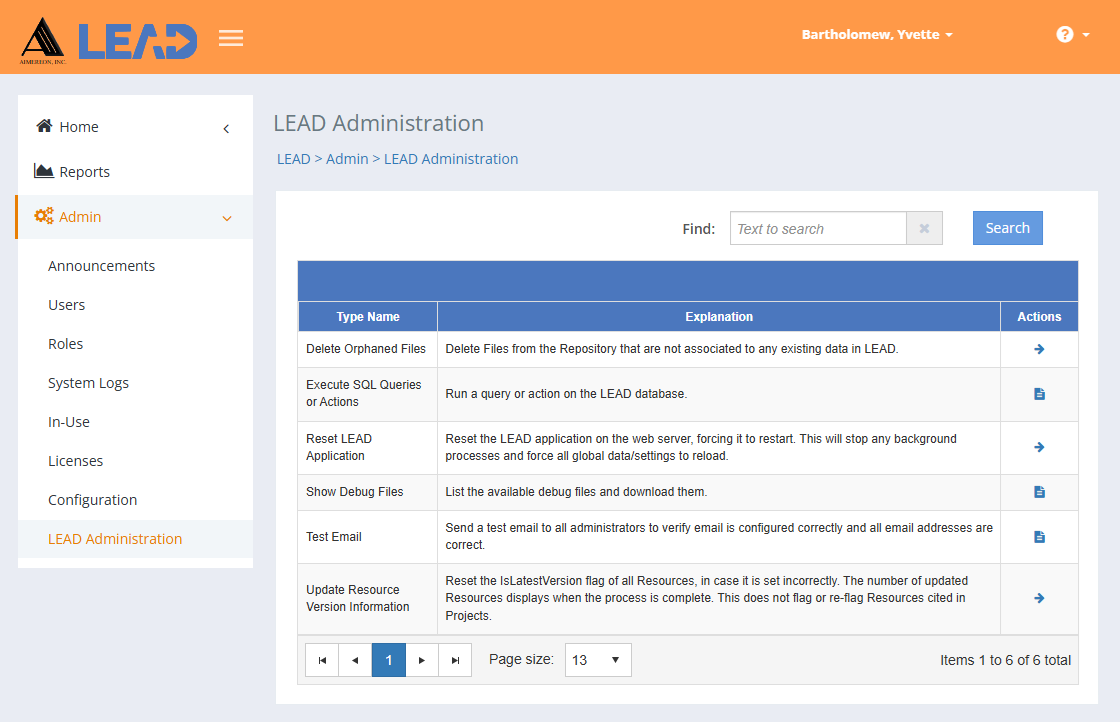This screenshot has height=722, width=1120.
Task: Open In-Use submenu item
Action: coord(69,422)
